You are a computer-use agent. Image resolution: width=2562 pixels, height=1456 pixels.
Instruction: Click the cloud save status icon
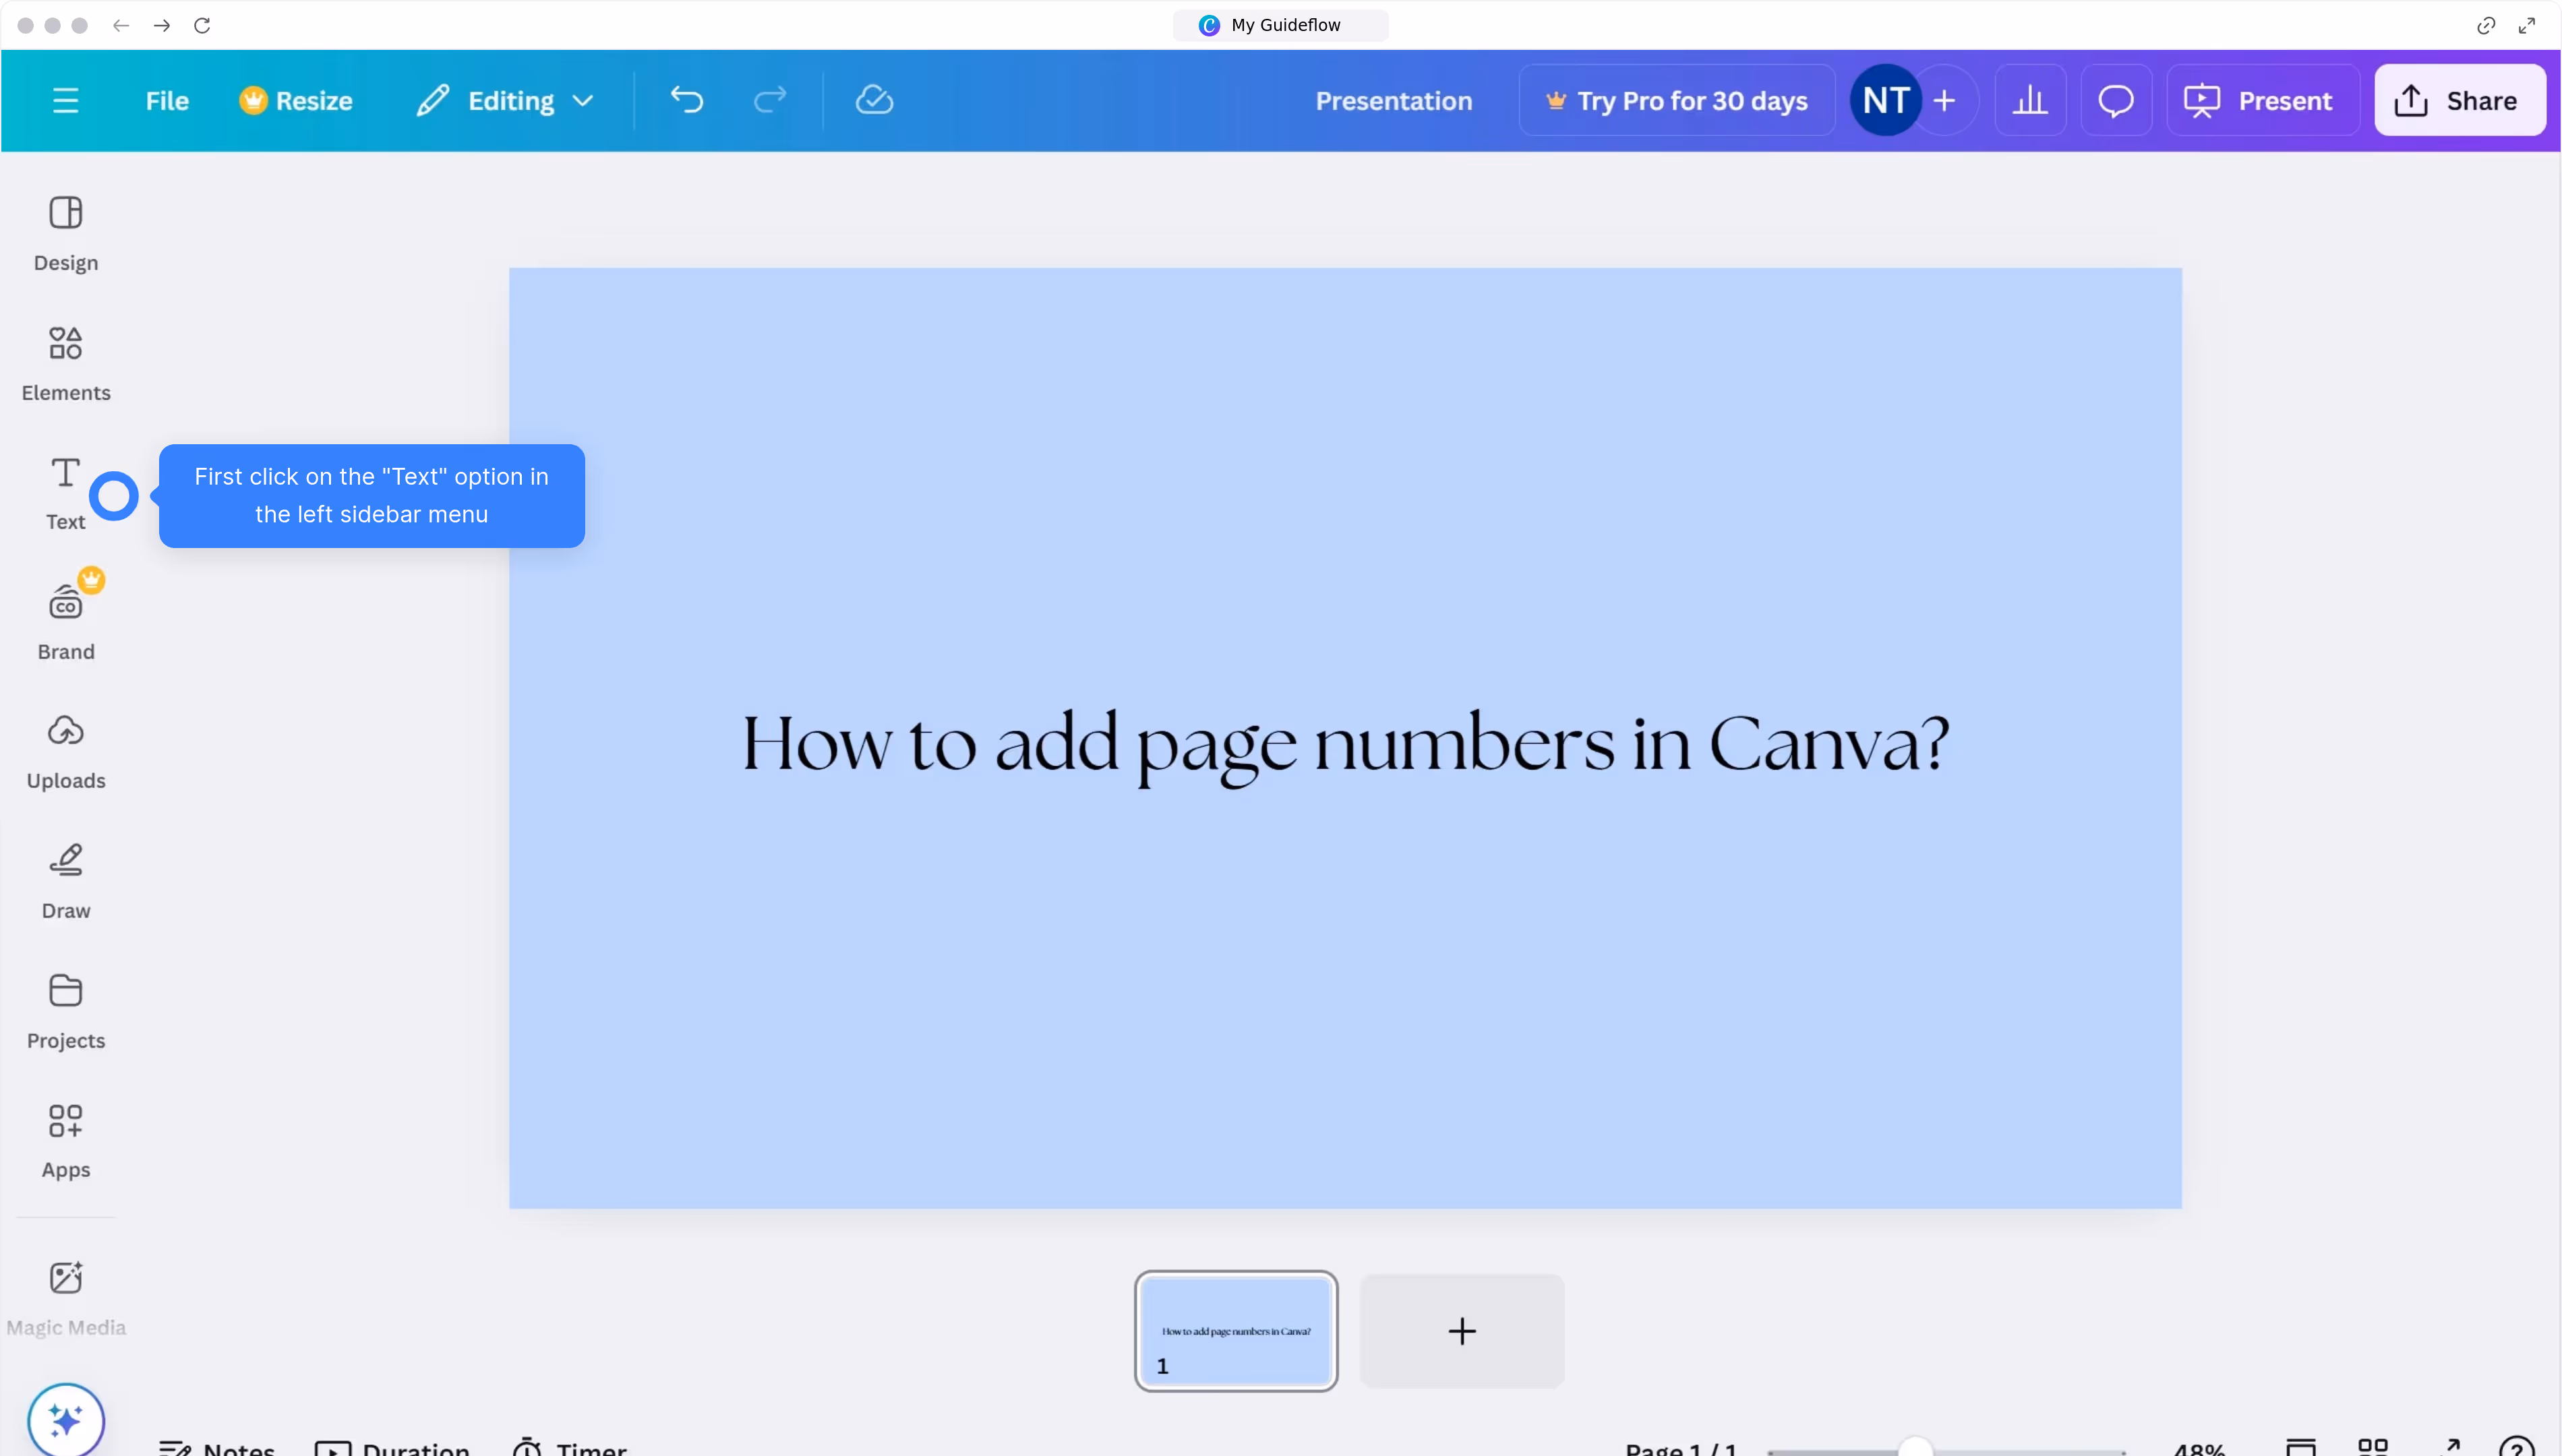874,100
